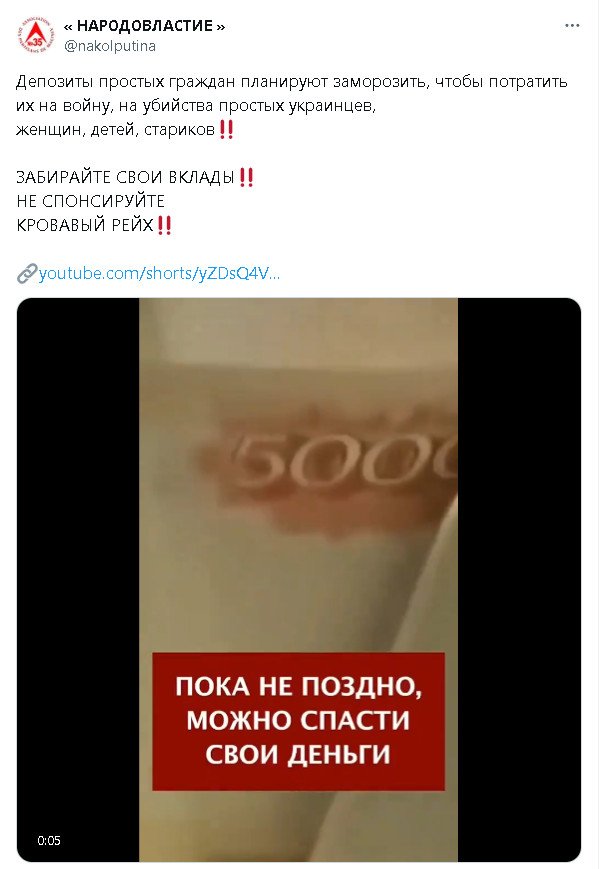
Task: Click the text line НЕ СПОНСИРУЙТЕ
Action: pyautogui.click(x=91, y=201)
